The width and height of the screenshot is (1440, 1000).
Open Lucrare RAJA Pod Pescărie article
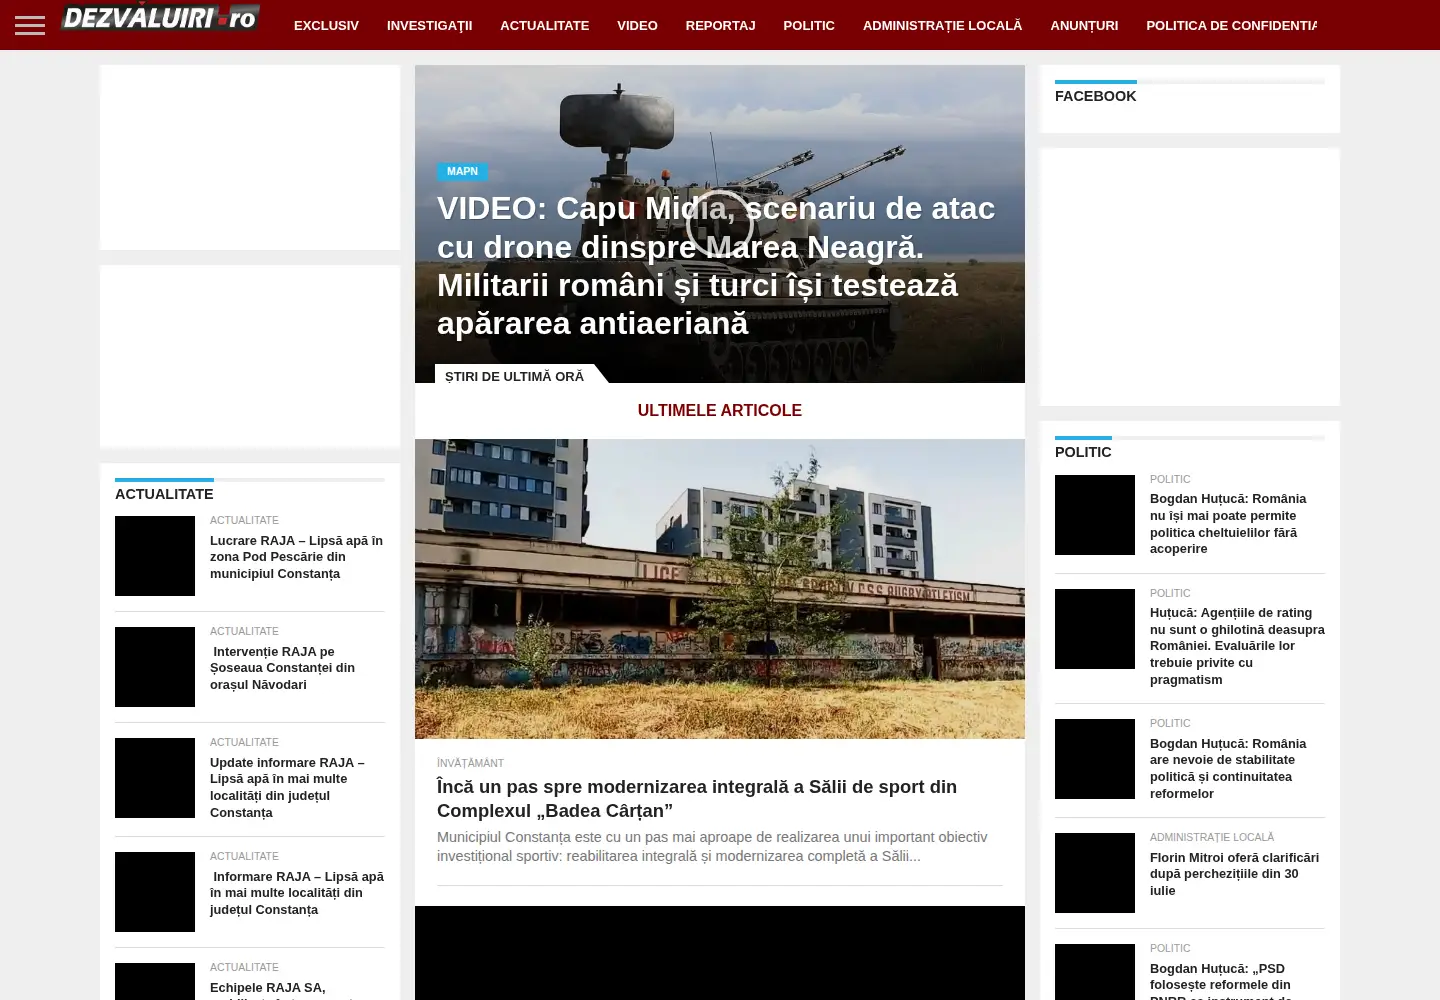(x=296, y=557)
